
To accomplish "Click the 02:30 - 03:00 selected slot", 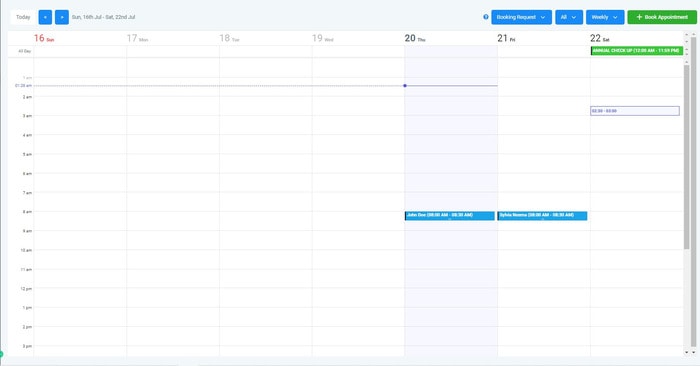I will click(635, 111).
